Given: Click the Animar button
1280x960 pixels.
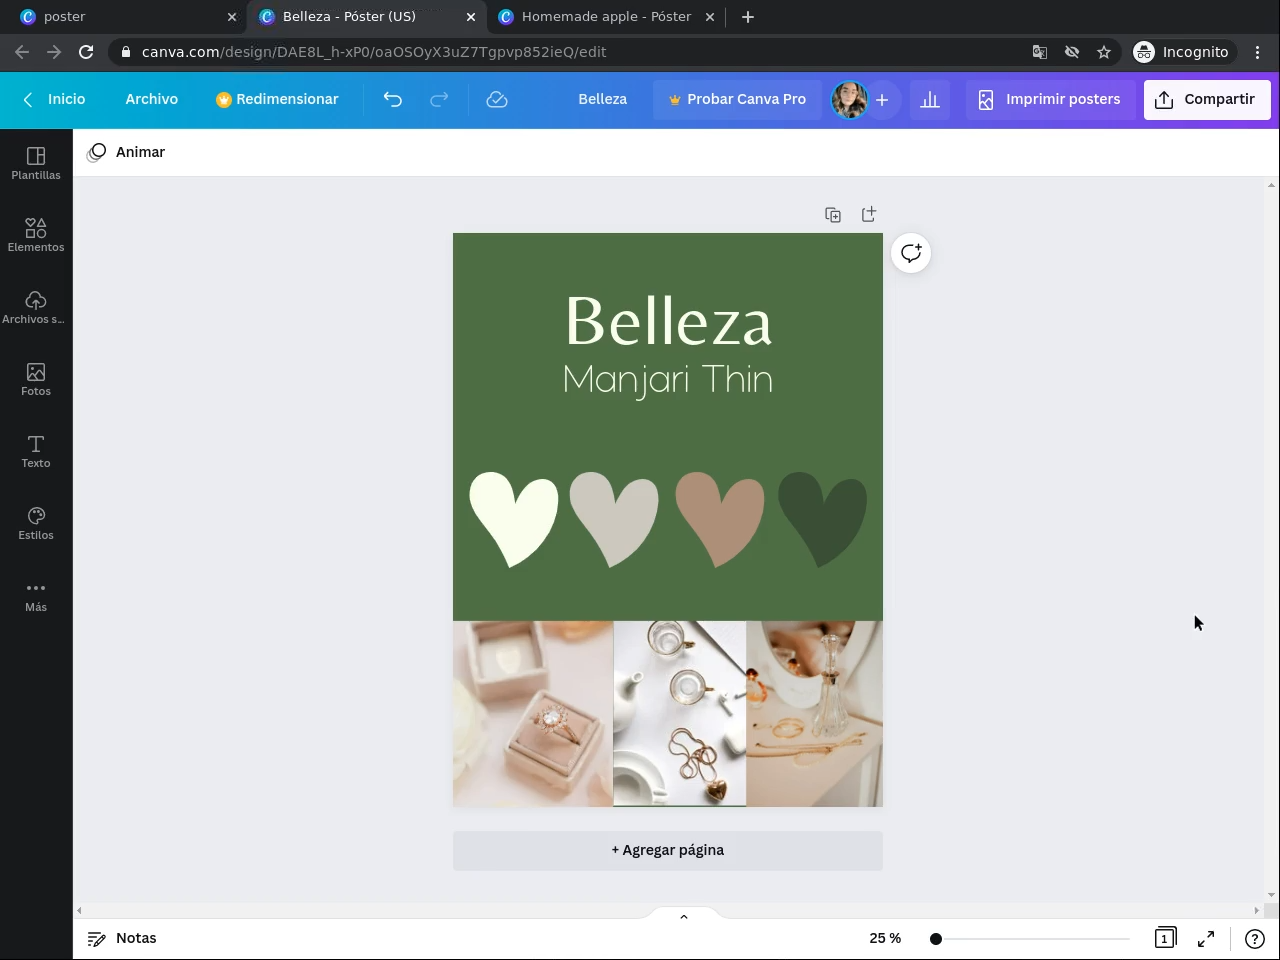Looking at the screenshot, I should click(127, 152).
